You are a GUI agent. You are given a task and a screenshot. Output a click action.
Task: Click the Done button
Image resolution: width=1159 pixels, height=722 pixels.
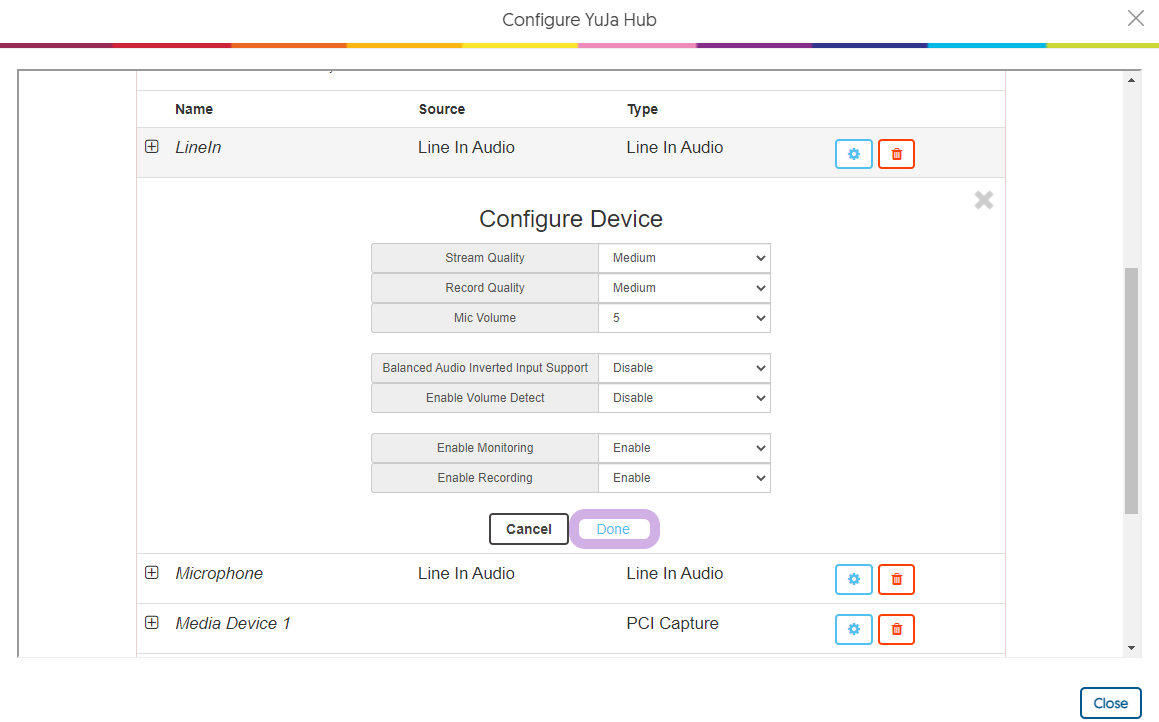(613, 529)
